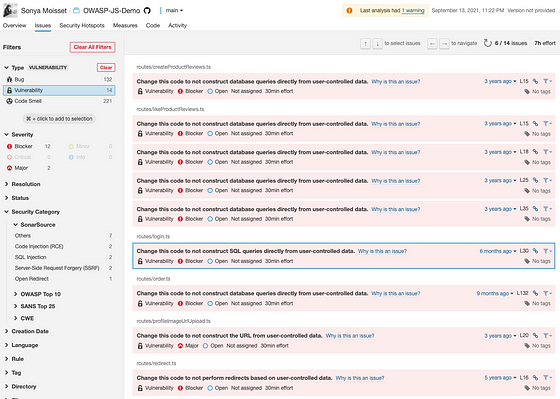Click the GitHub icon next to OWASP-JS-Demo
This screenshot has width=560, height=399.
click(x=147, y=11)
